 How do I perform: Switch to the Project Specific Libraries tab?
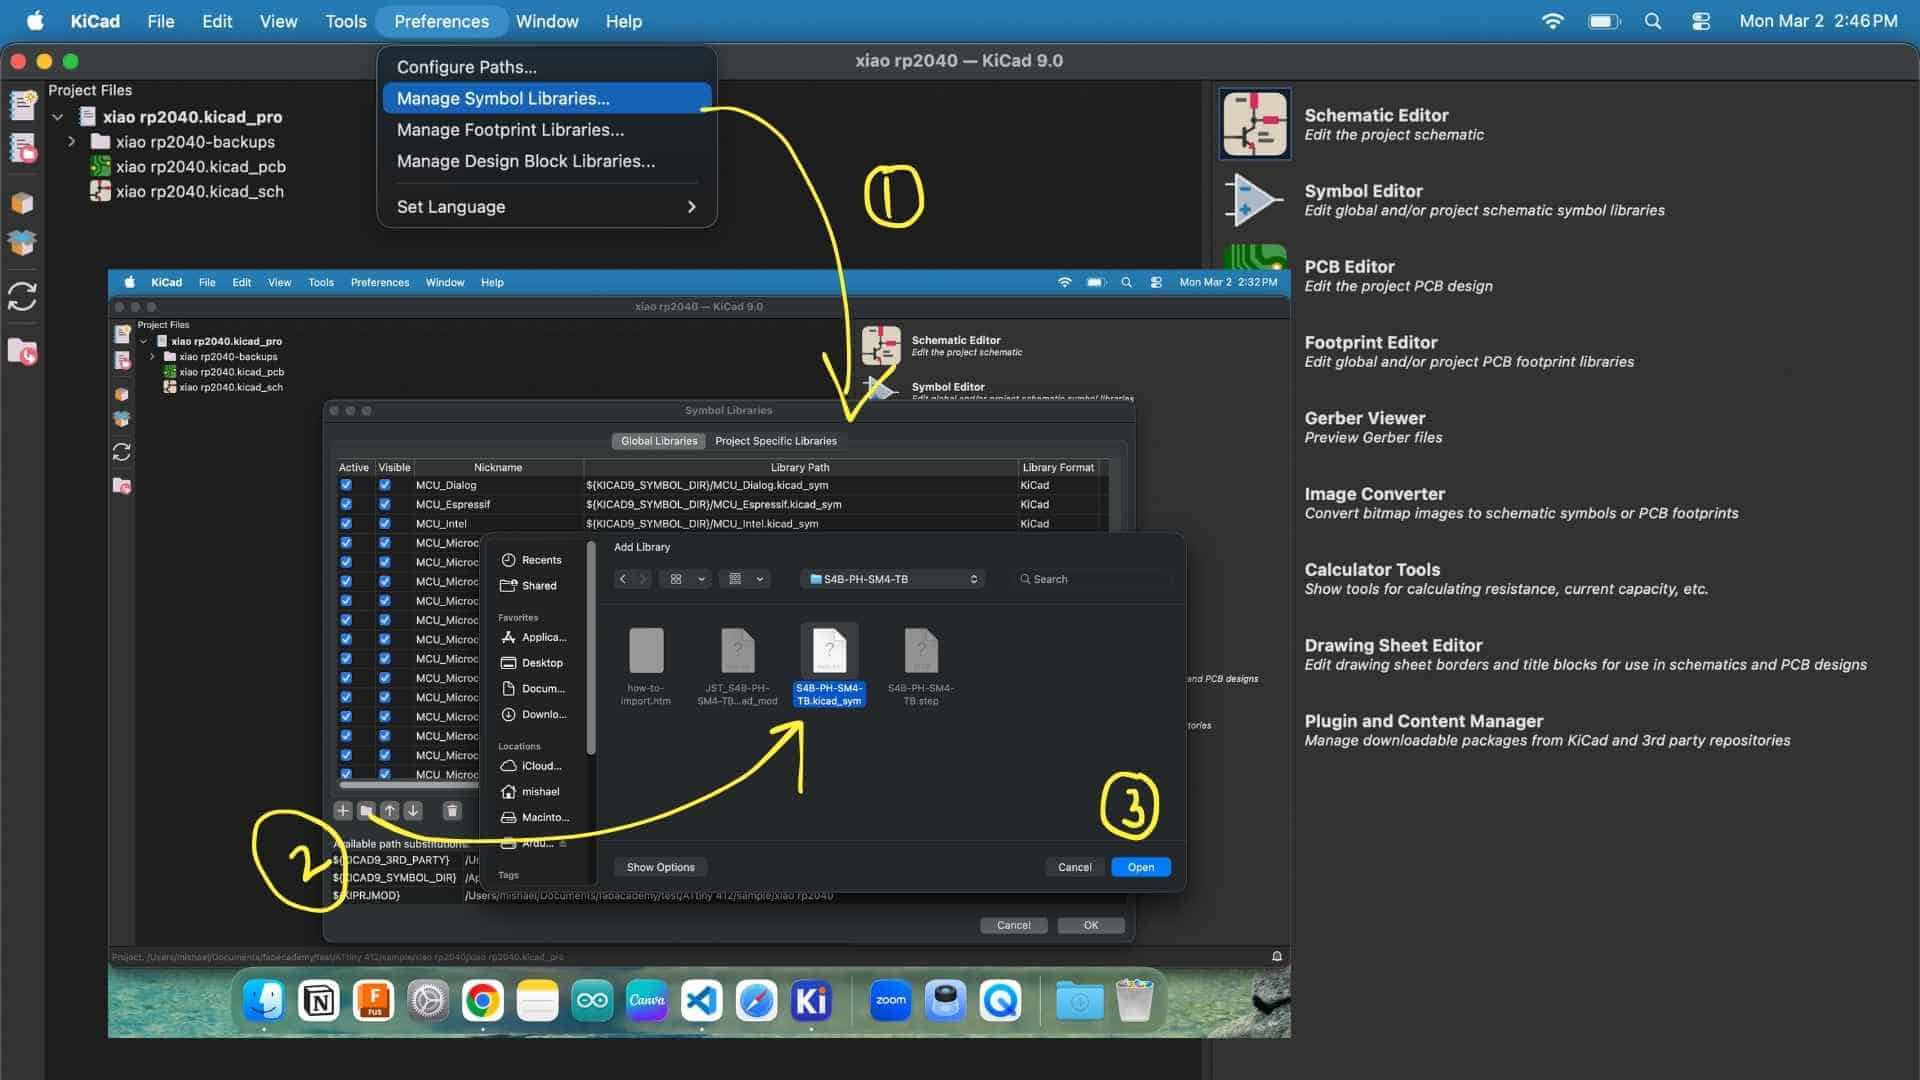(775, 441)
